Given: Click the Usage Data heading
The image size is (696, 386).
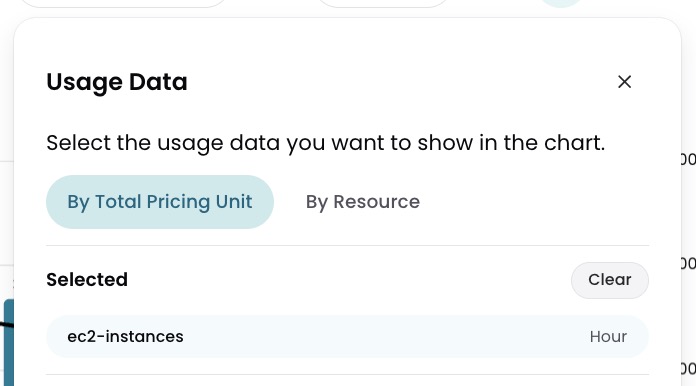Looking at the screenshot, I should click(x=117, y=82).
